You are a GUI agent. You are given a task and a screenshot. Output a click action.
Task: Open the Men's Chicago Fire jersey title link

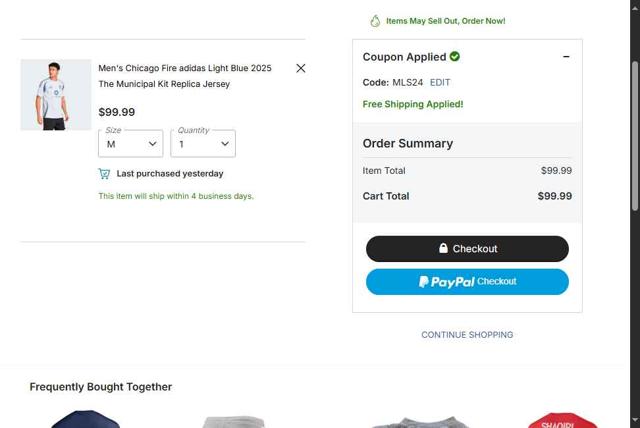click(x=185, y=76)
